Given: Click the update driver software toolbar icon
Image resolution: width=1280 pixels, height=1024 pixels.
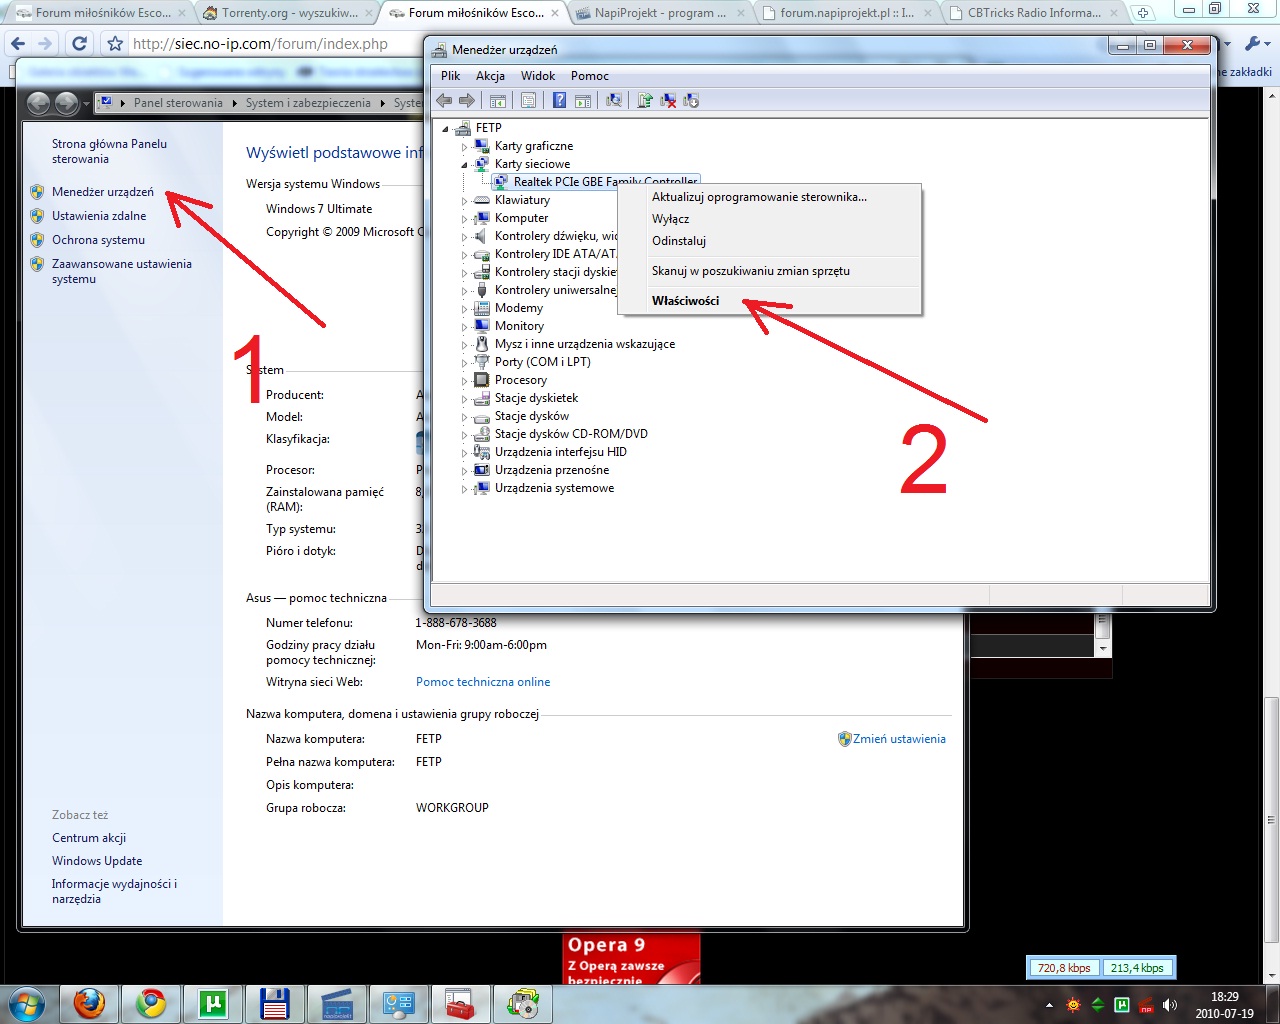Looking at the screenshot, I should tap(645, 100).
